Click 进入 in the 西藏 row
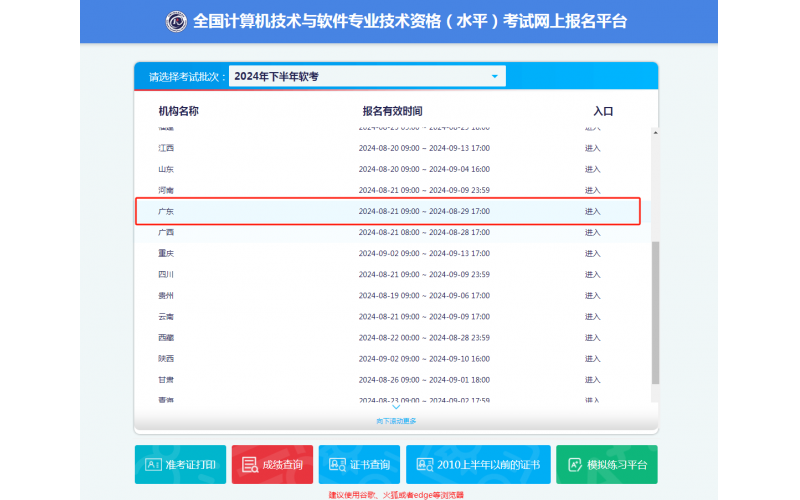The width and height of the screenshot is (800, 500). click(x=592, y=338)
